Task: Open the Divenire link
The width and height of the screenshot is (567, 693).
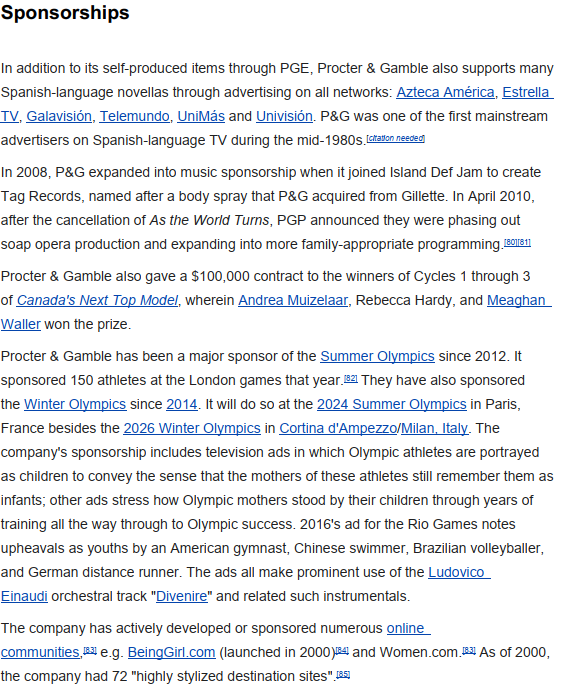Action: coord(182,596)
